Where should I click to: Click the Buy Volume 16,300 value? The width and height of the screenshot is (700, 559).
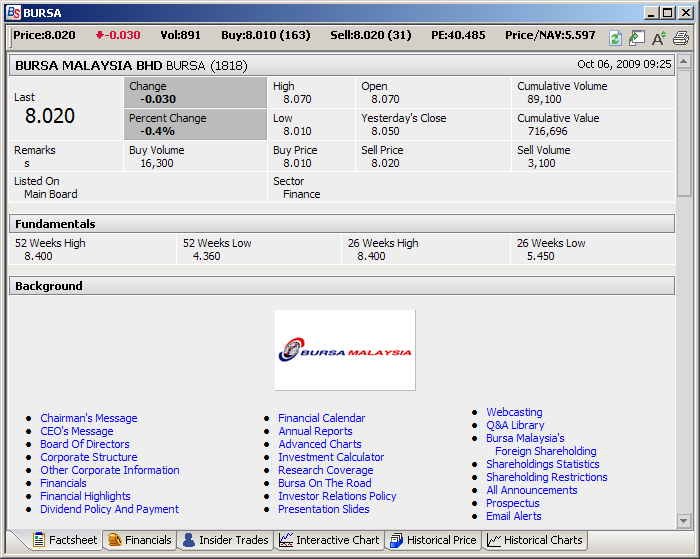tap(157, 164)
